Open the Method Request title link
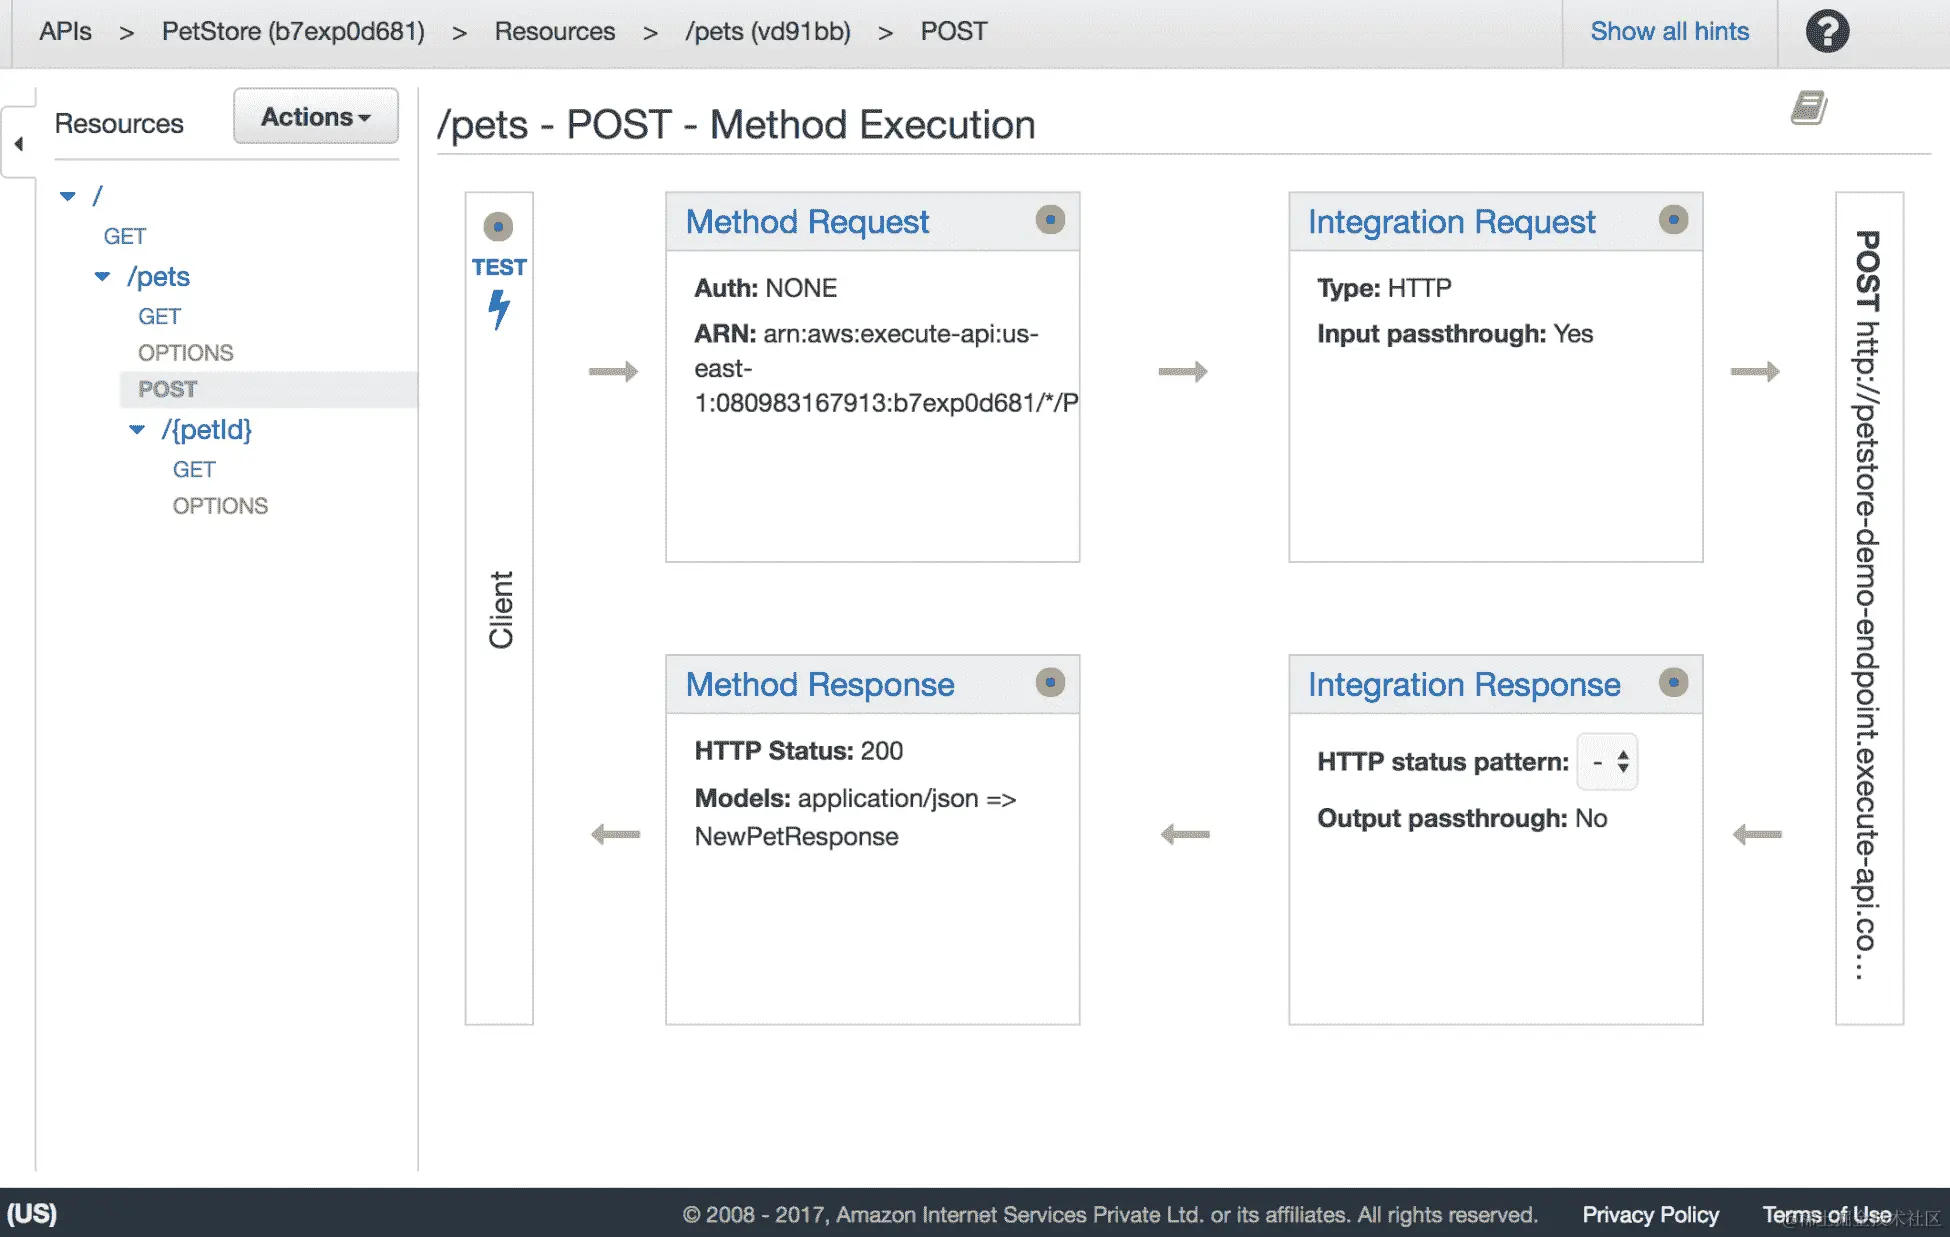Screen dimensions: 1950x1237 coord(807,222)
